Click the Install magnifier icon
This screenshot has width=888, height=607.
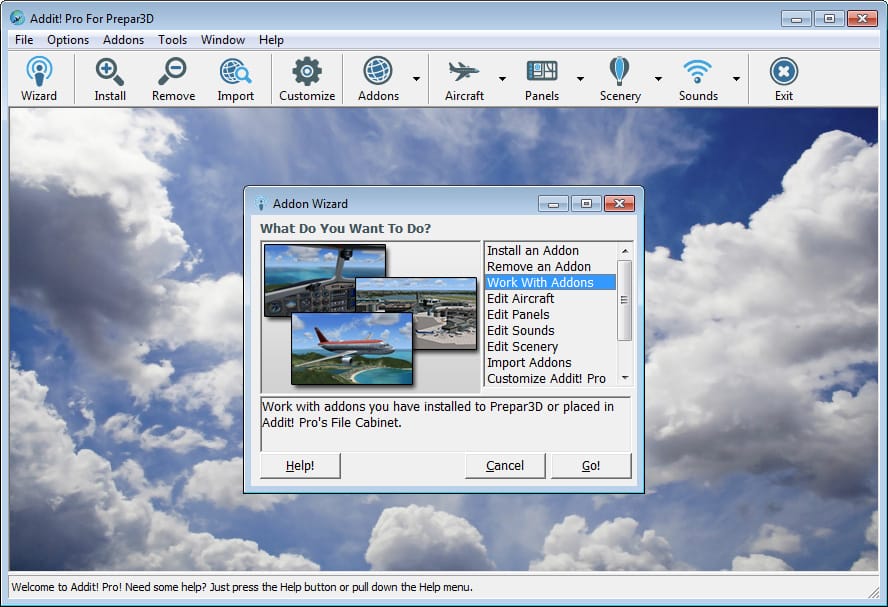[x=110, y=78]
